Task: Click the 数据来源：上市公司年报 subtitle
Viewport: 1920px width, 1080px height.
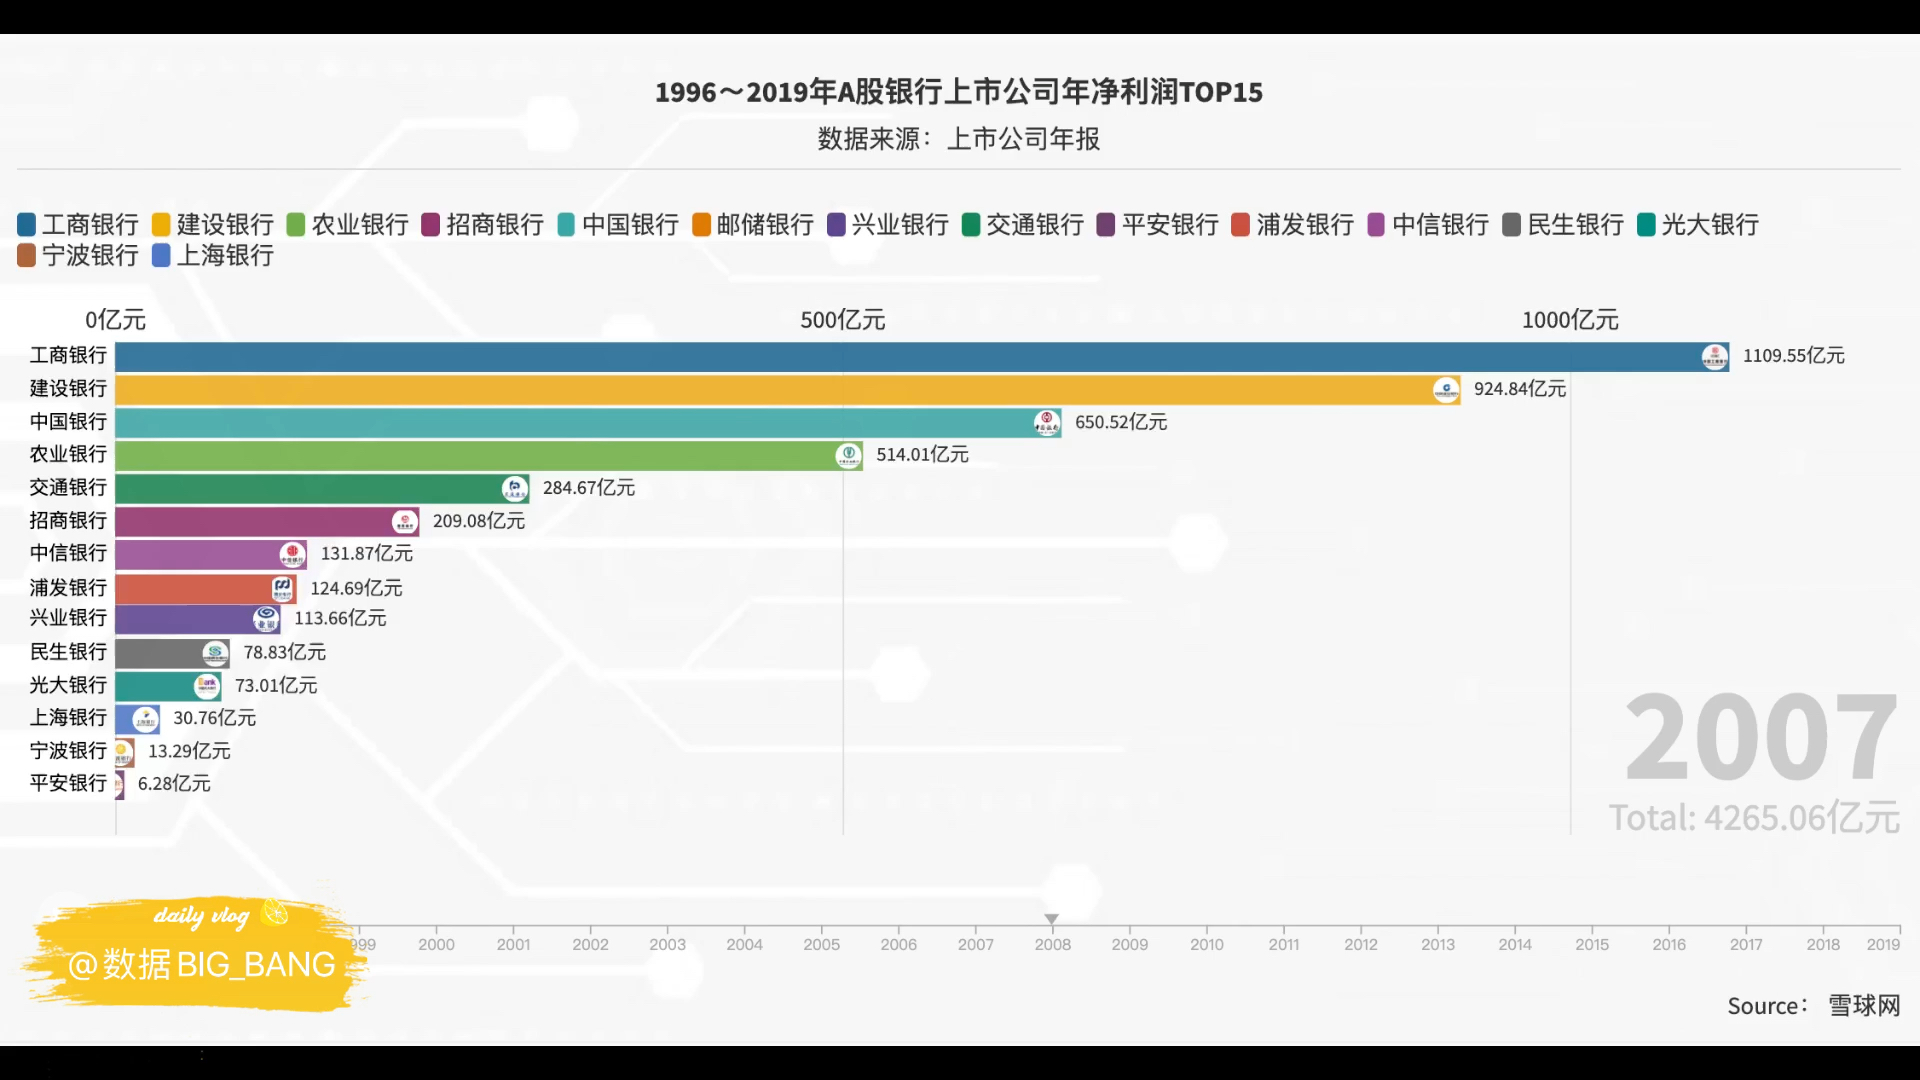Action: click(x=959, y=139)
